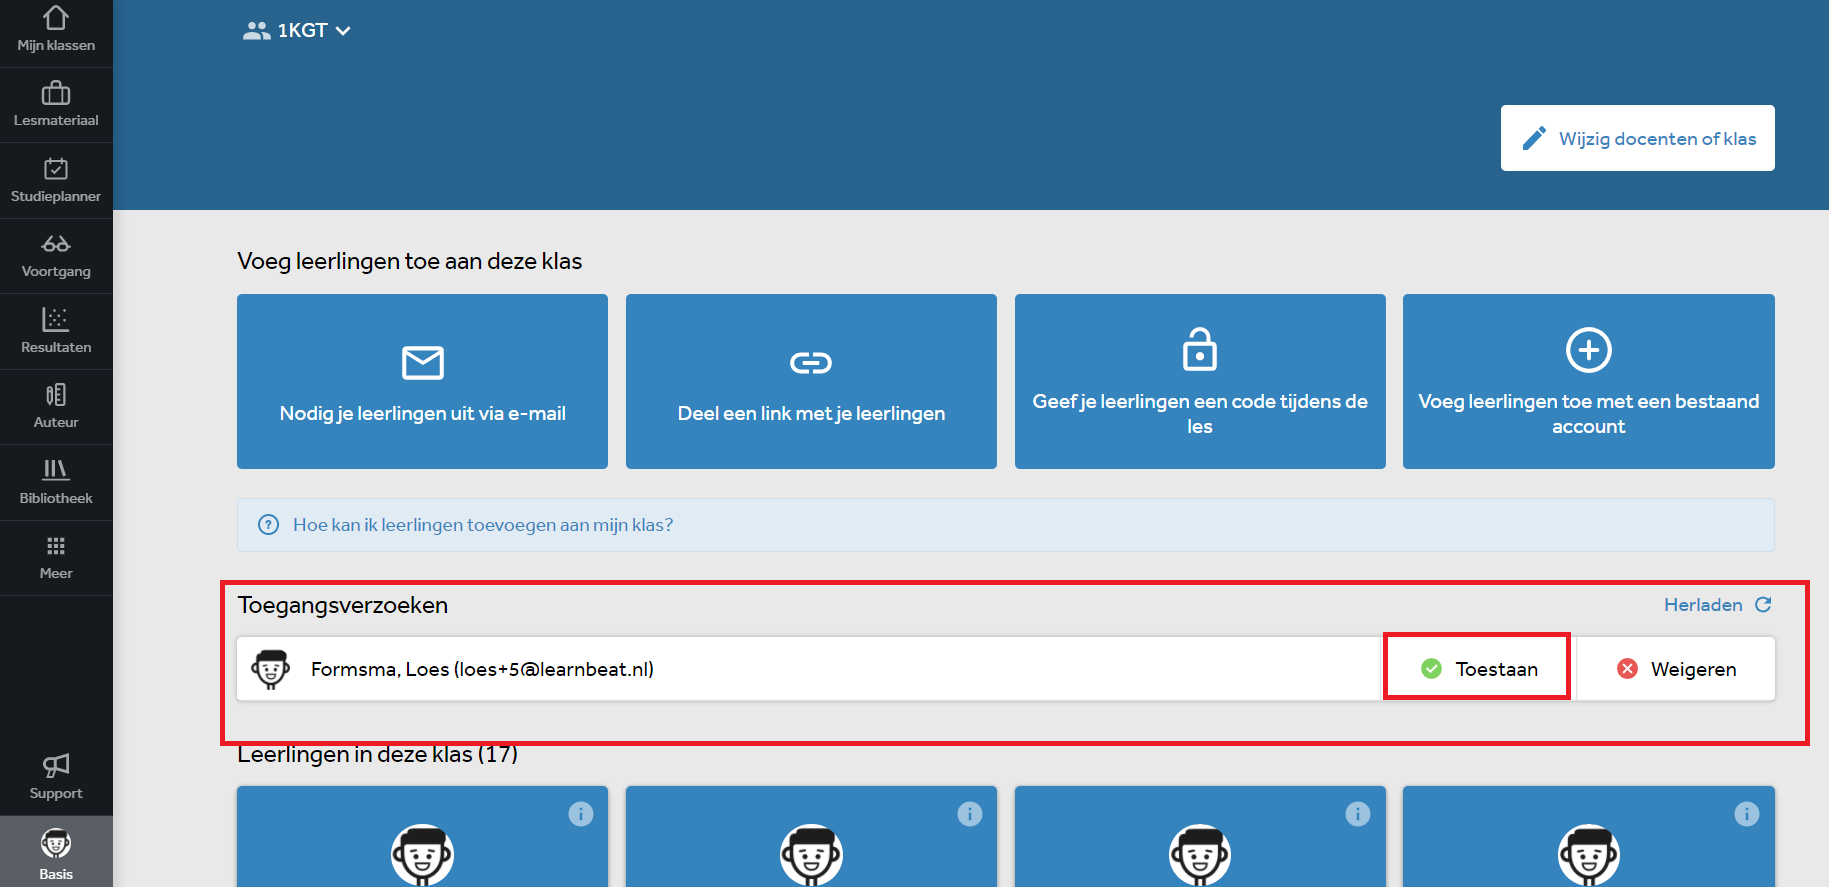1829x887 pixels.
Task: Click Herladen to reload access requests
Action: (1717, 605)
